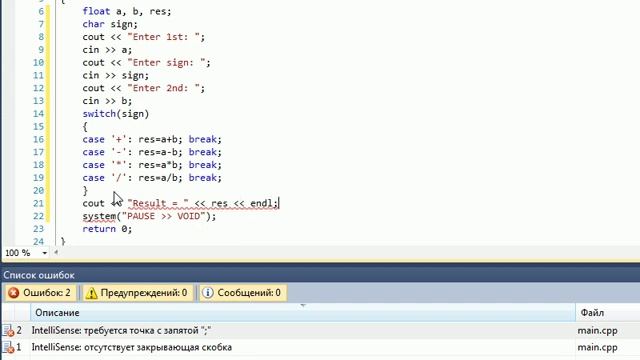Screen dimensions: 640x360
Task: Click "res=a/b;" in case '/' line
Action: coord(160,178)
